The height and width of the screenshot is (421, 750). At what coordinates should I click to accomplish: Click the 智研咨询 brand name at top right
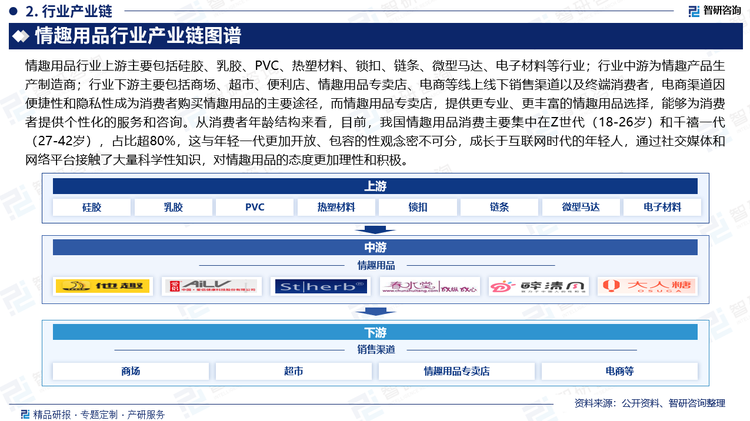pyautogui.click(x=721, y=11)
